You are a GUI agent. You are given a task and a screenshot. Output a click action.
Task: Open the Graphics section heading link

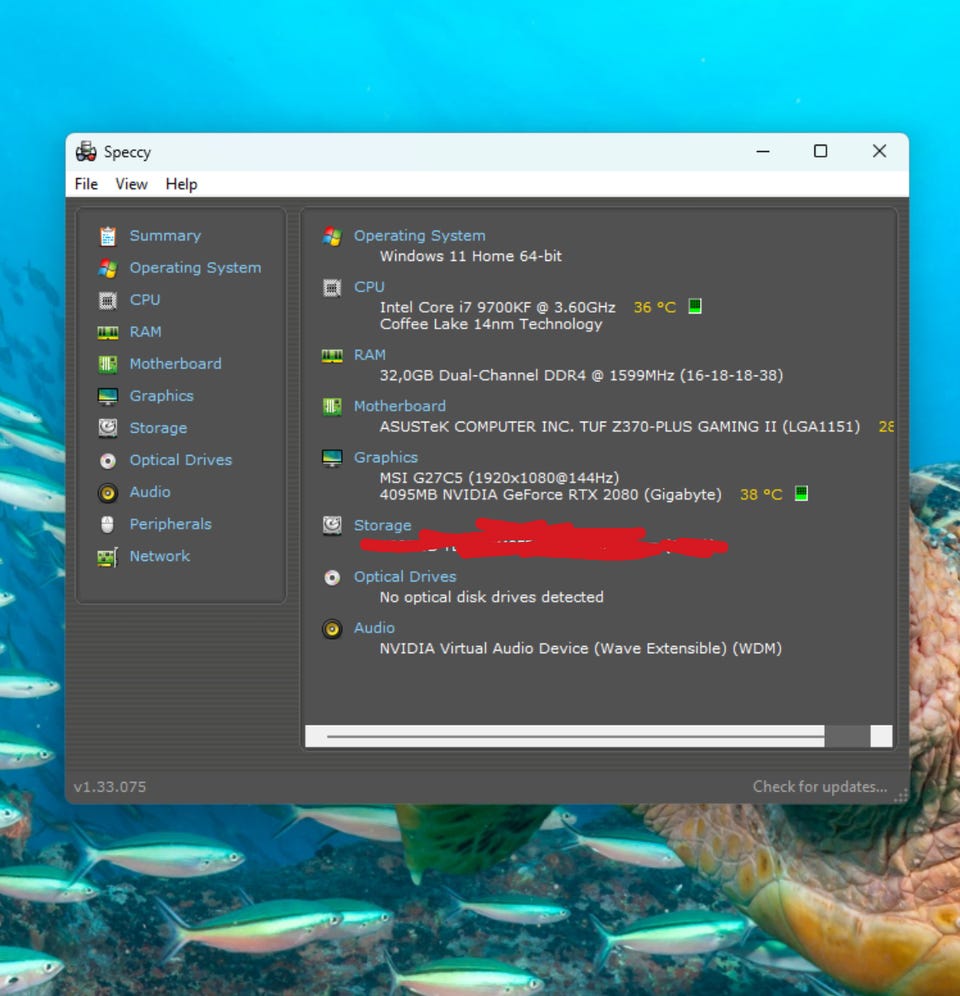tap(385, 457)
